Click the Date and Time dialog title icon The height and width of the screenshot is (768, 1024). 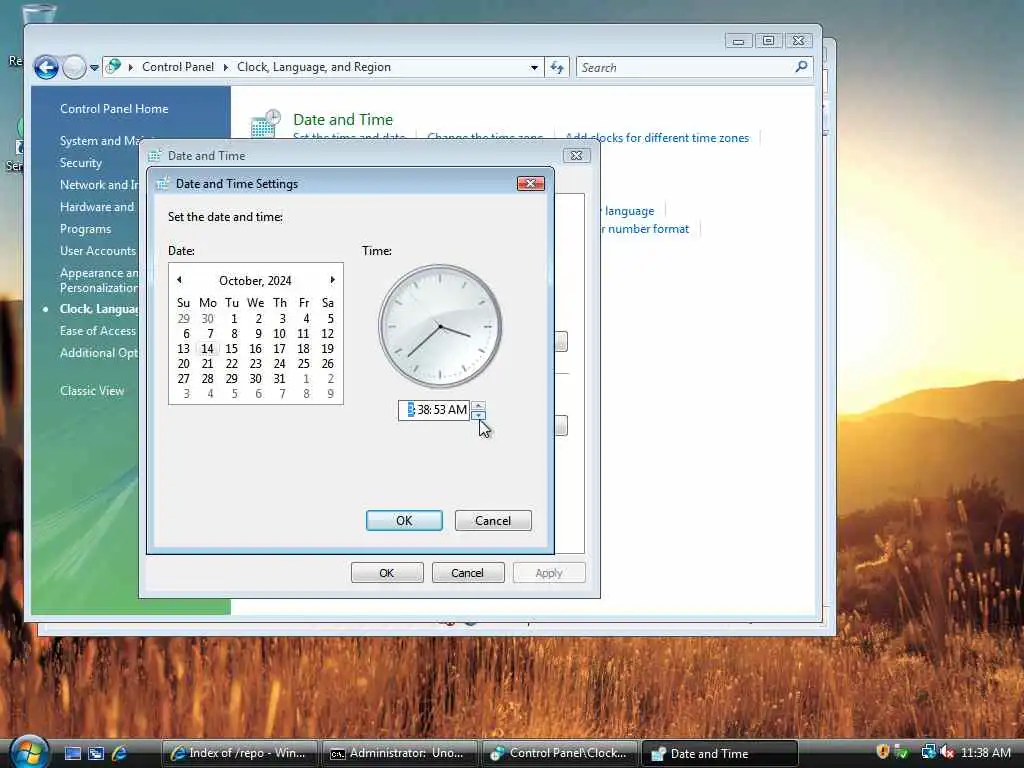155,155
